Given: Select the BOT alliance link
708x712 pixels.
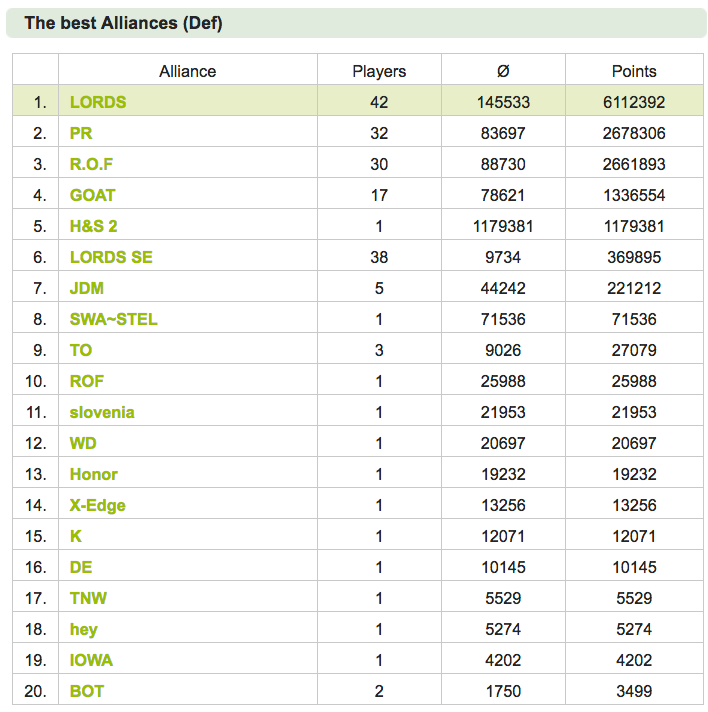Looking at the screenshot, I should coord(87,691).
